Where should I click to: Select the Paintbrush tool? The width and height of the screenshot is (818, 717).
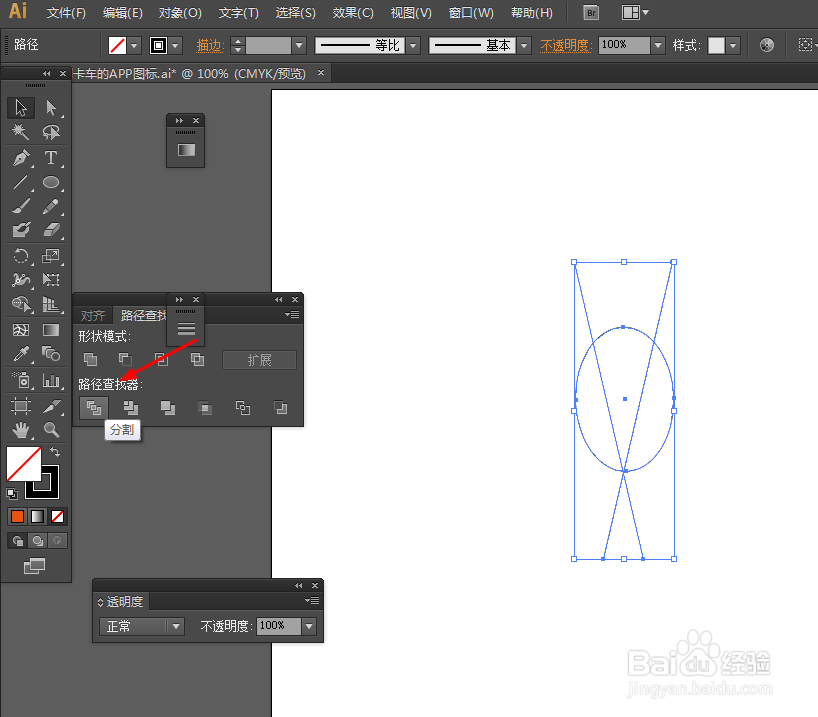click(21, 206)
